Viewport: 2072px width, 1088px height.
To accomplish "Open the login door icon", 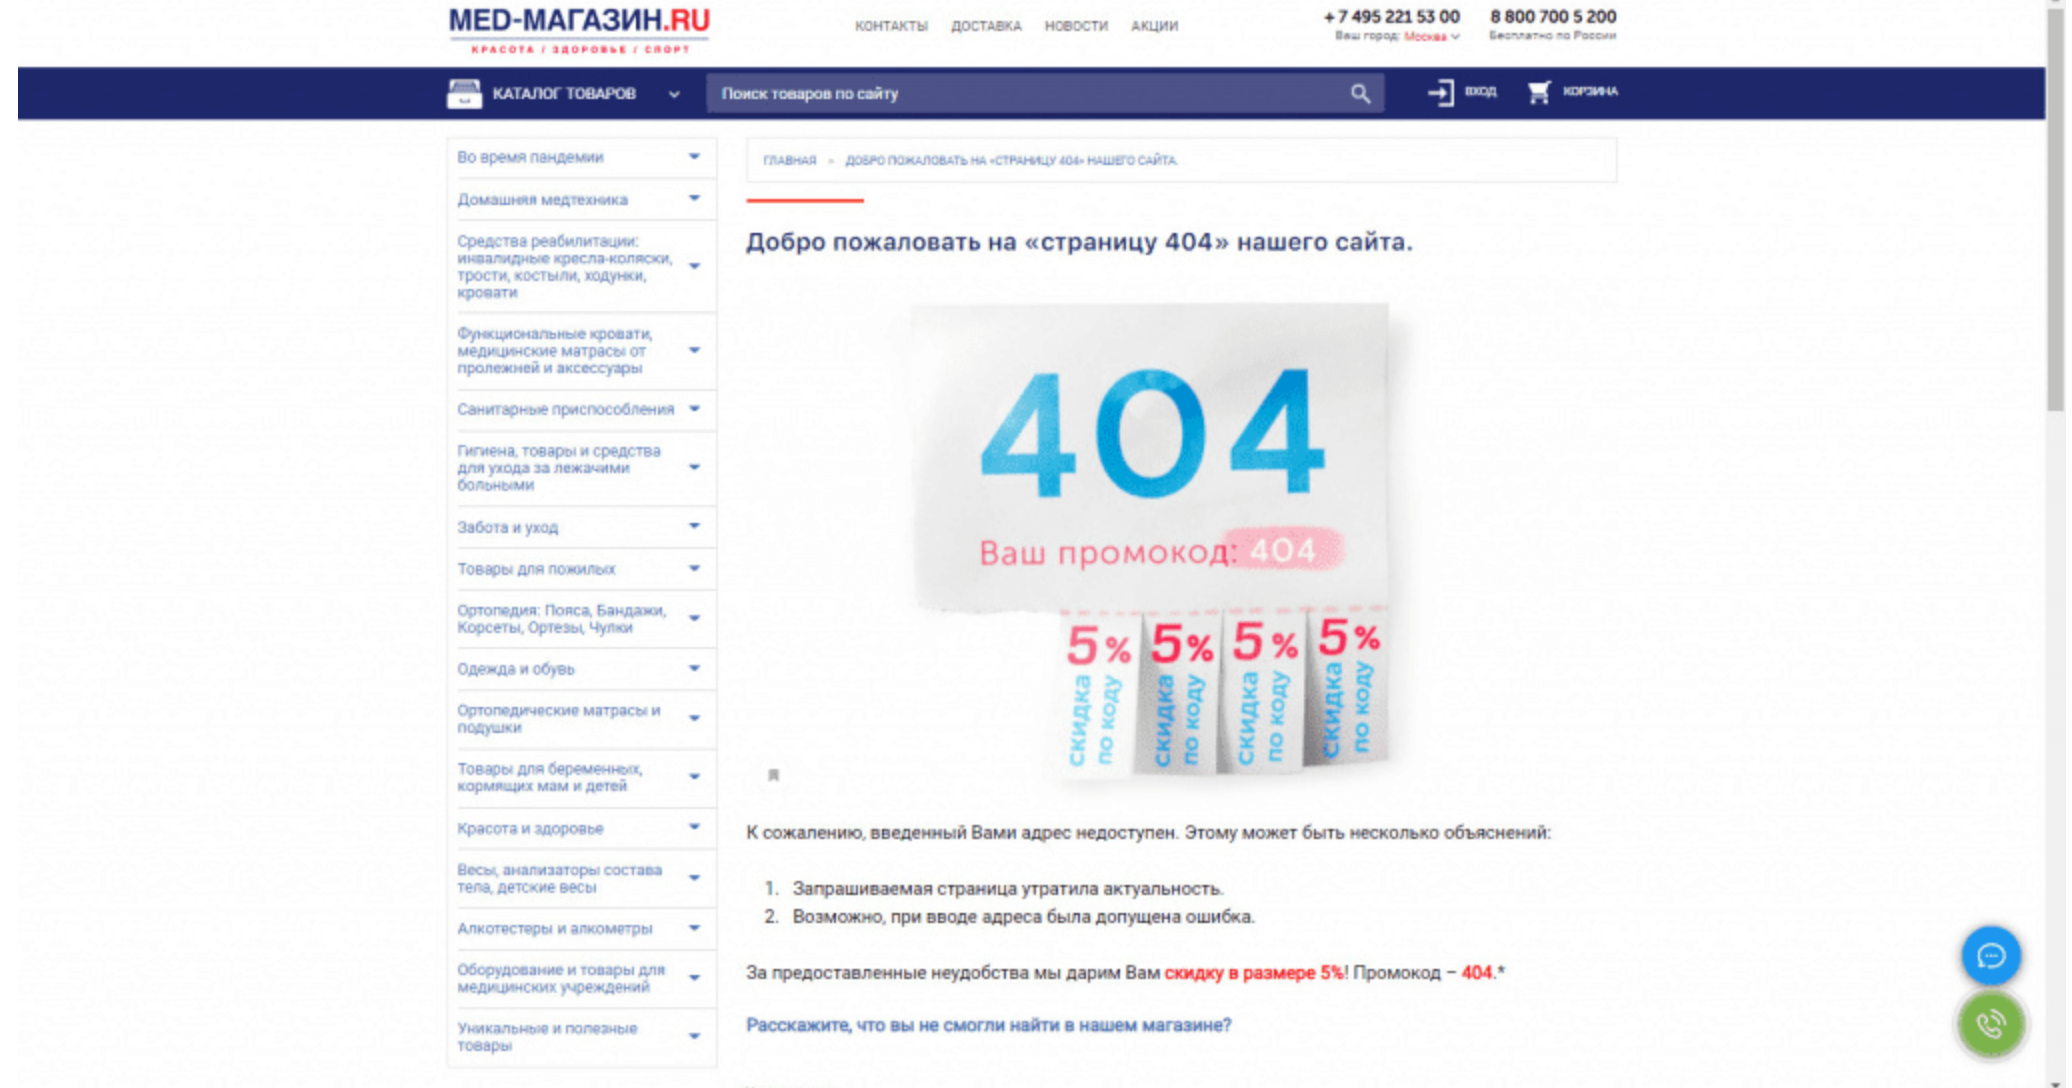I will (x=1441, y=93).
